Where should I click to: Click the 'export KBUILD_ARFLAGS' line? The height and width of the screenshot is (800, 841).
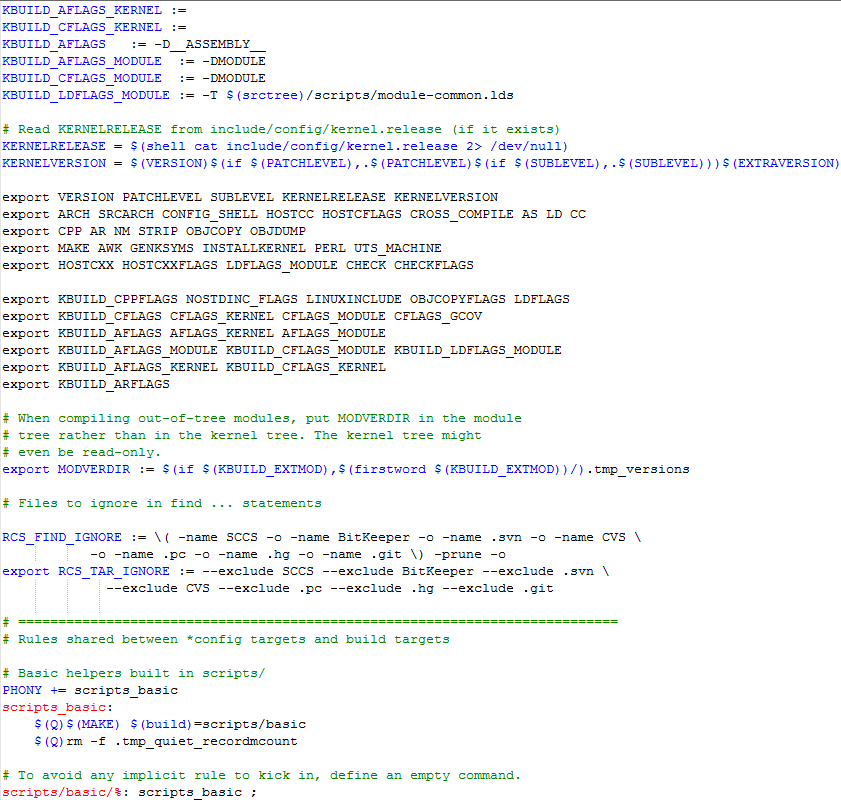click(86, 384)
